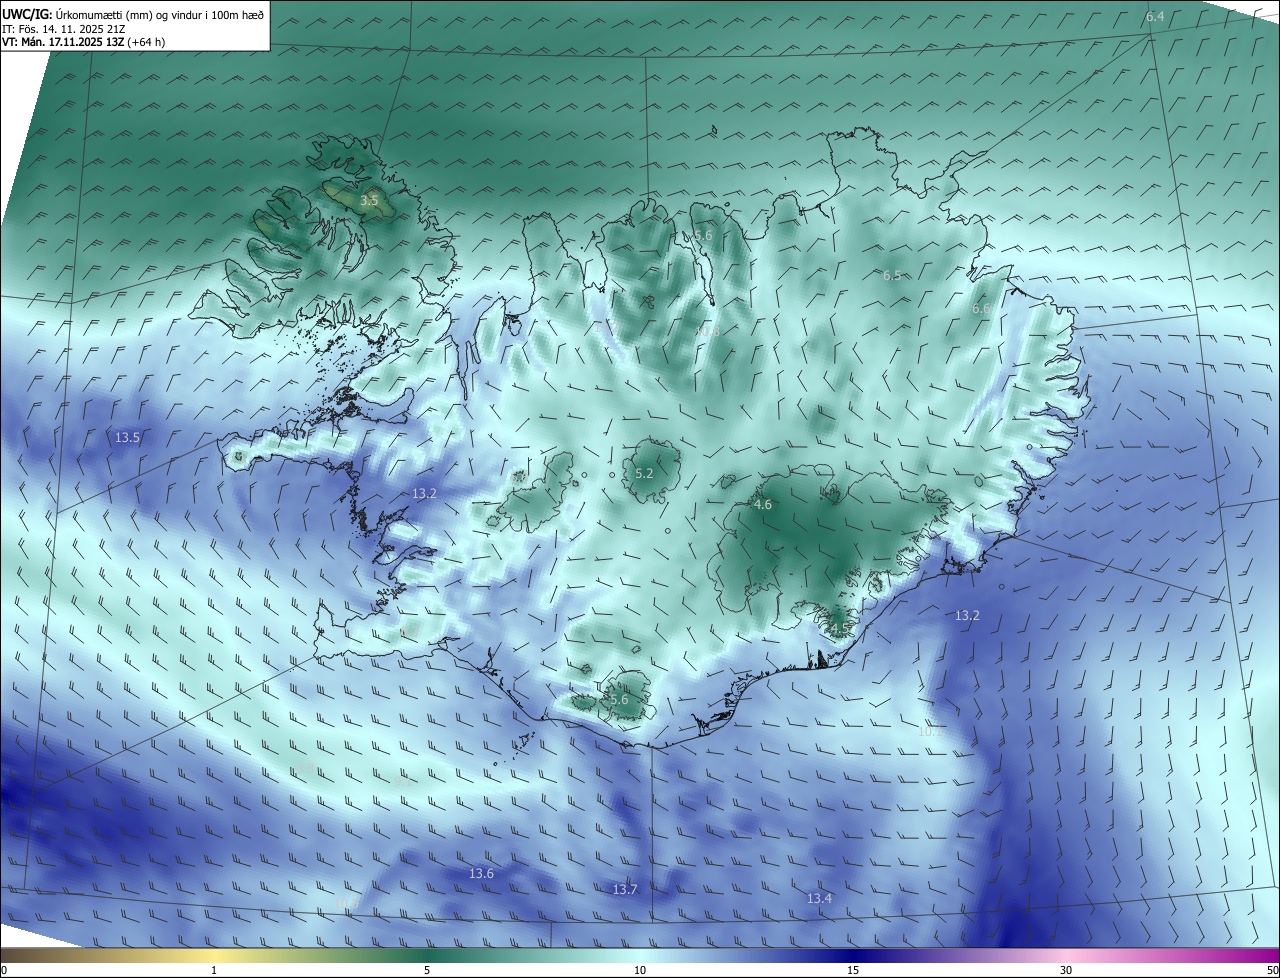Click the colorbar tick label 50
Image resolution: width=1280 pixels, height=978 pixels.
pos(1272,970)
